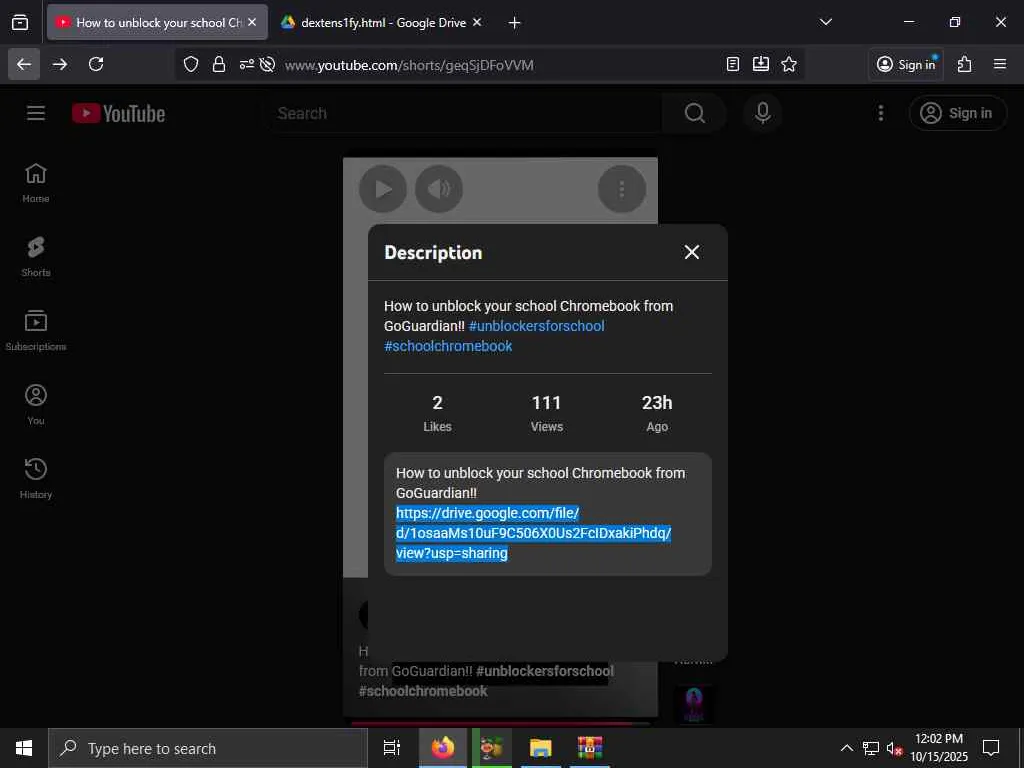Open Firefox View icon in tab bar
Viewport: 1024px width, 768px height.
click(x=20, y=22)
